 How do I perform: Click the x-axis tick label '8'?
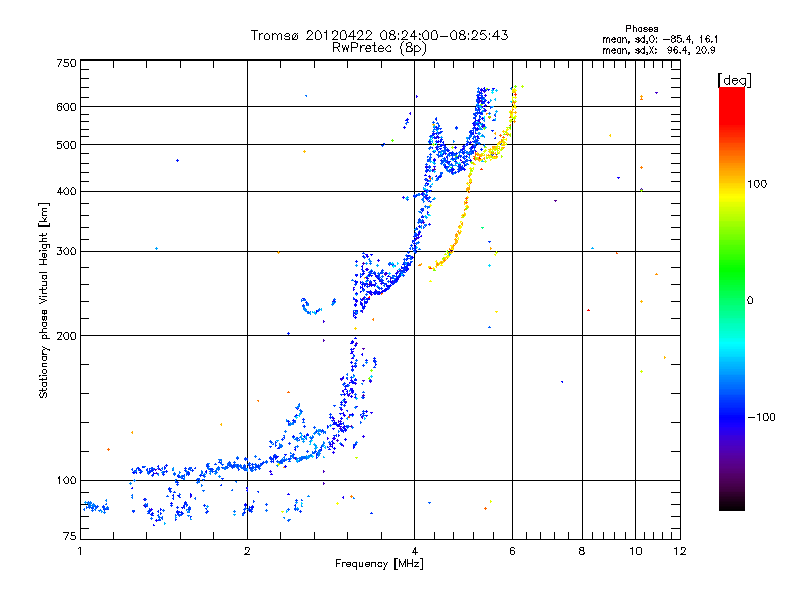(x=582, y=551)
